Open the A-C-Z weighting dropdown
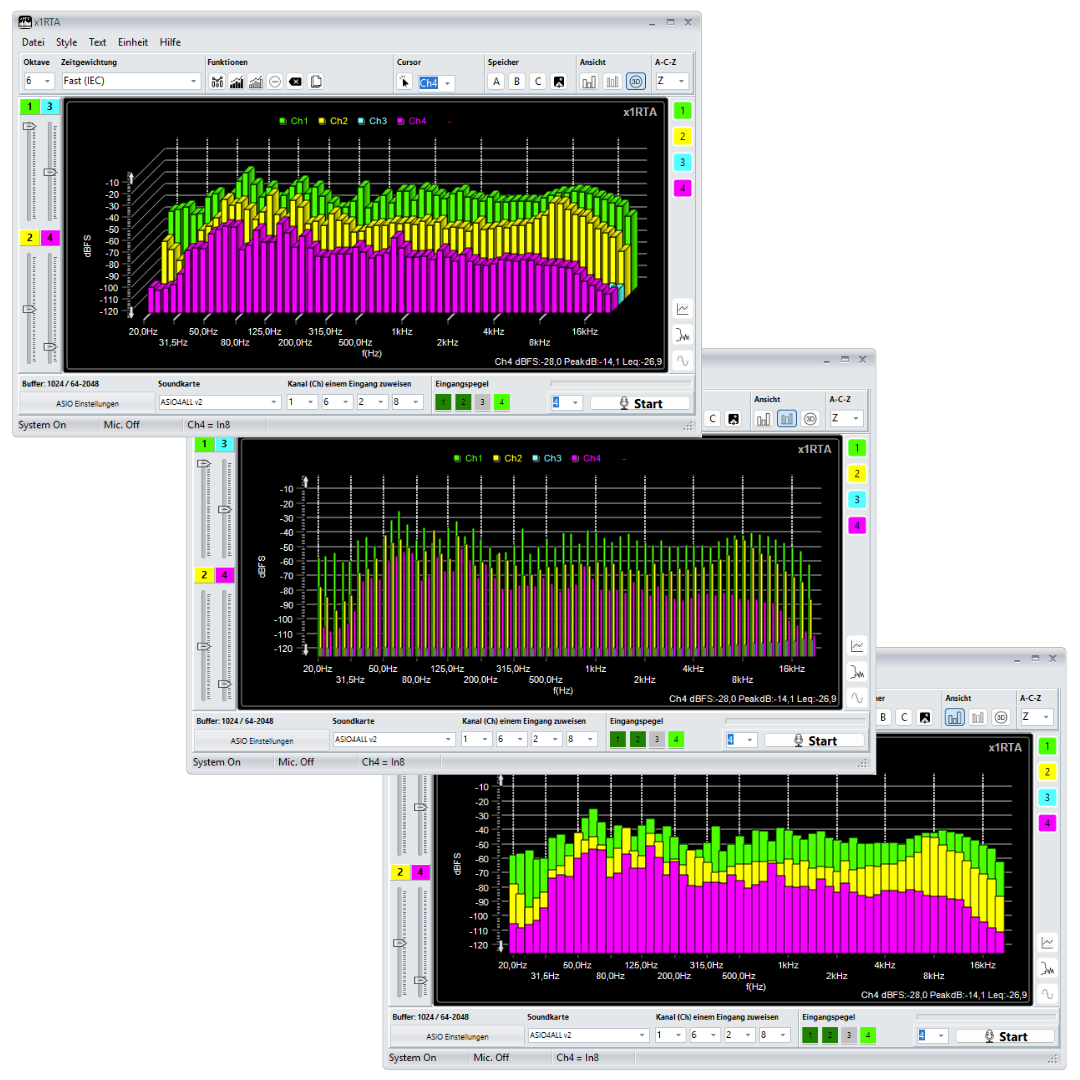The image size is (1080, 1080). (671, 81)
